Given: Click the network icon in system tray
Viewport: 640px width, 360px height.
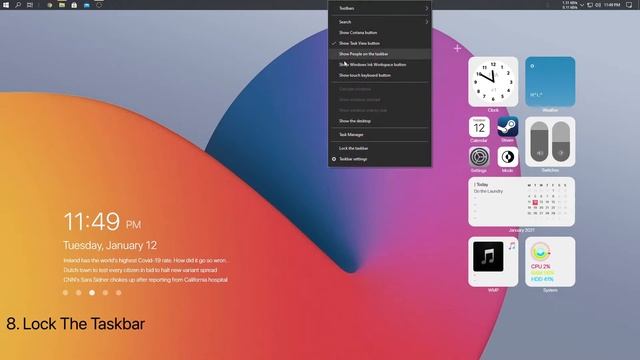Looking at the screenshot, I should (590, 5).
